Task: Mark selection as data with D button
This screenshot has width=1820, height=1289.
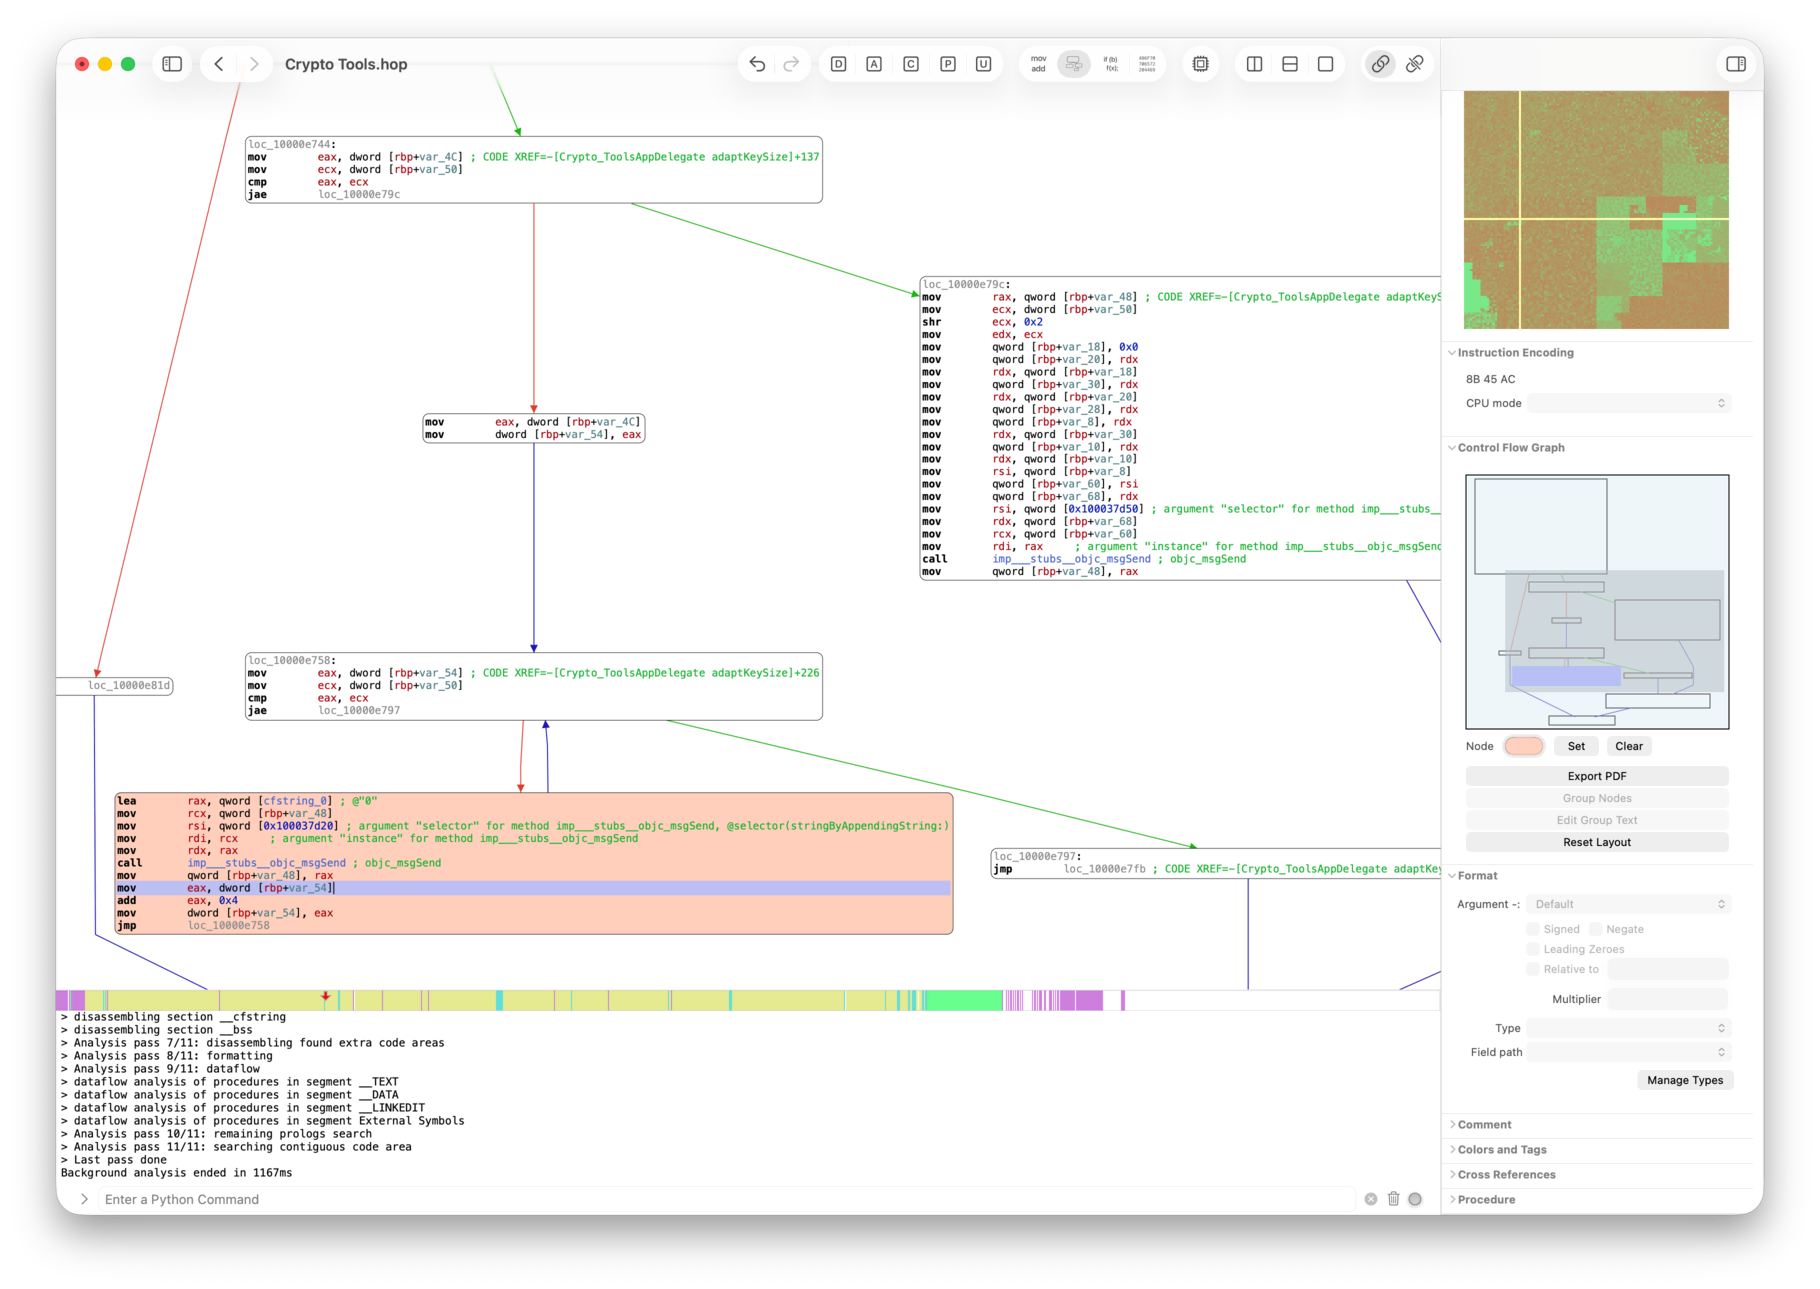Action: coord(838,64)
